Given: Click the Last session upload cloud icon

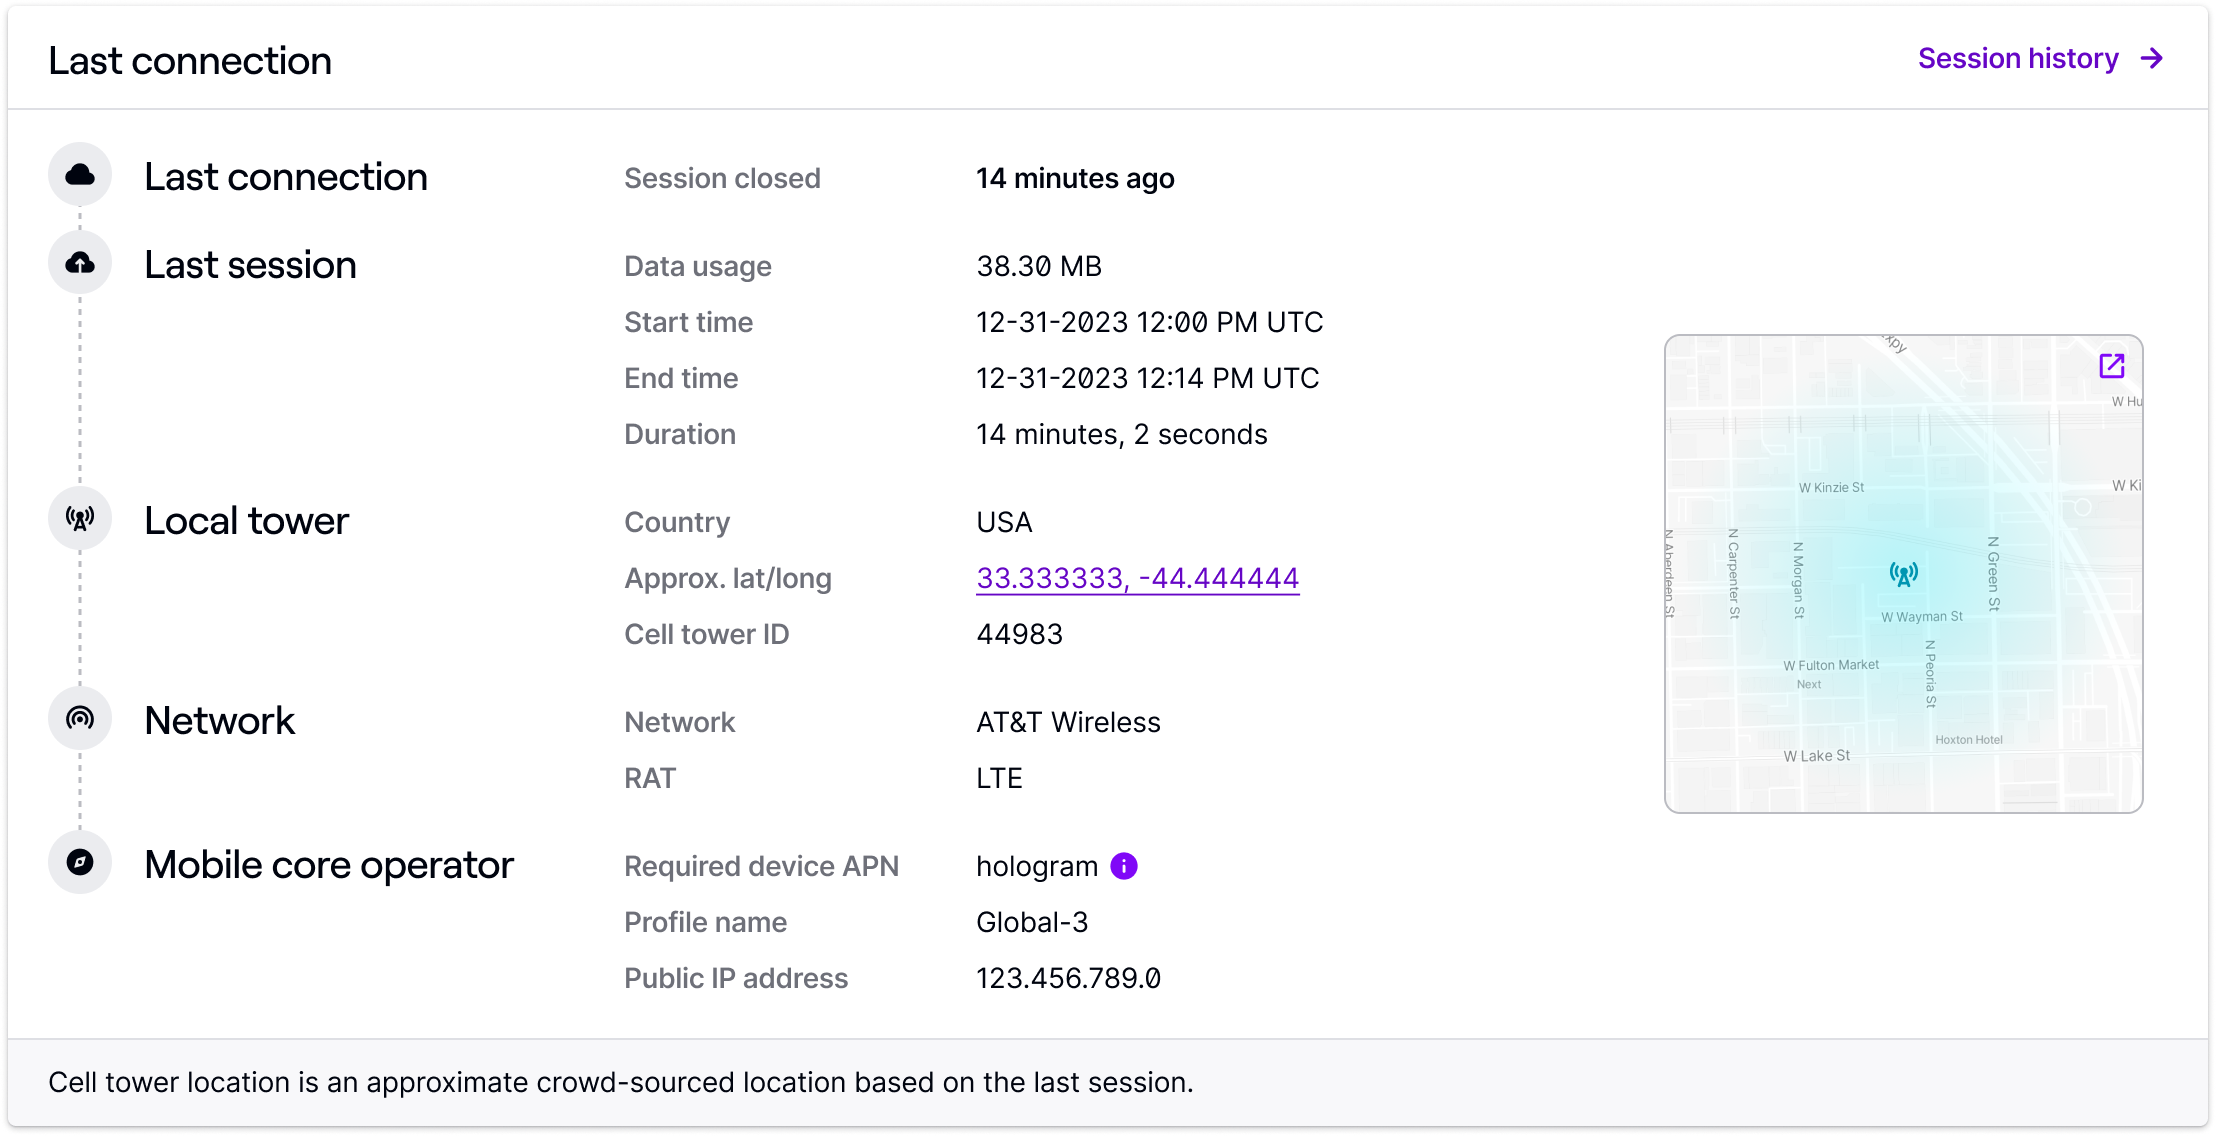Looking at the screenshot, I should [x=80, y=263].
